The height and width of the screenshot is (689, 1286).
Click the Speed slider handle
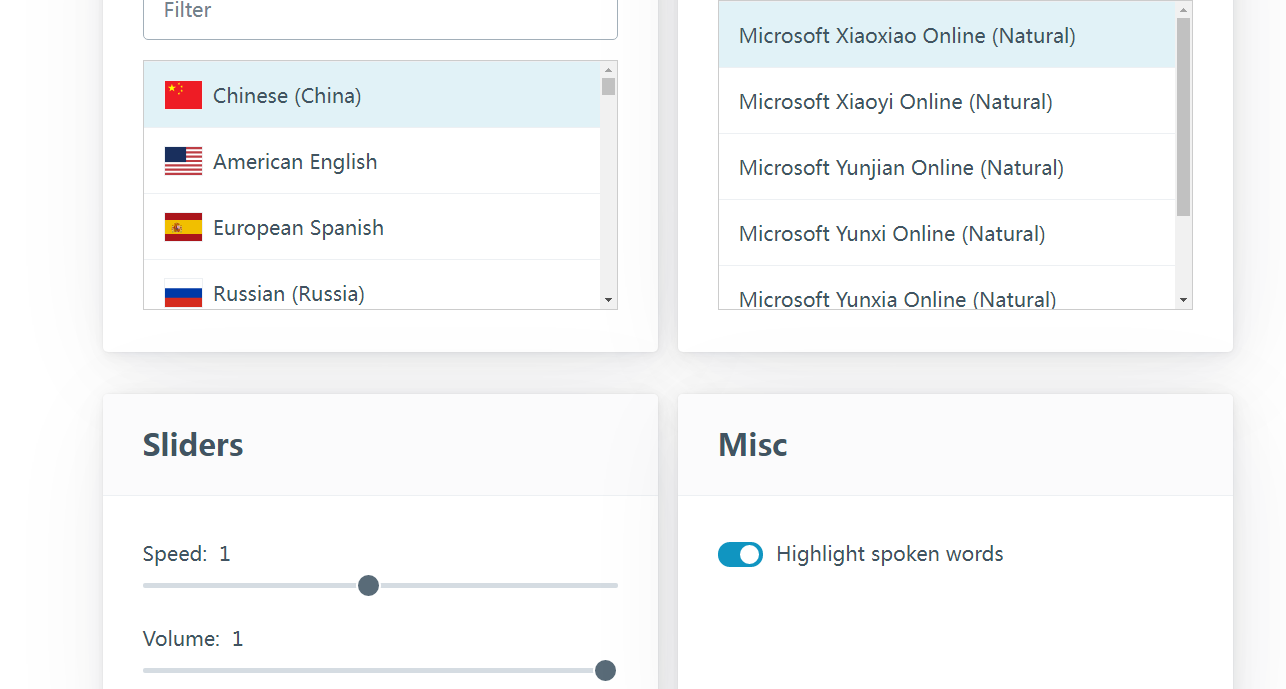point(368,585)
